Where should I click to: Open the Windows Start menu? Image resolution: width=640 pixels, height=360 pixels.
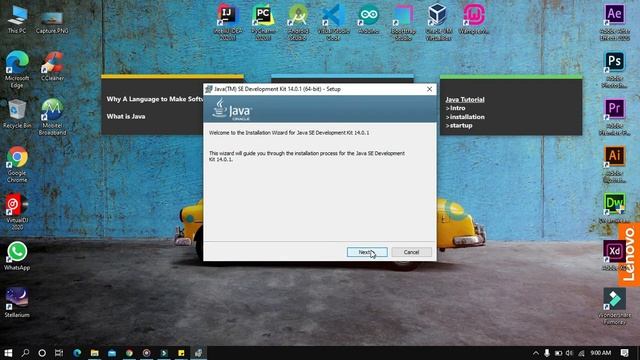coord(8,353)
